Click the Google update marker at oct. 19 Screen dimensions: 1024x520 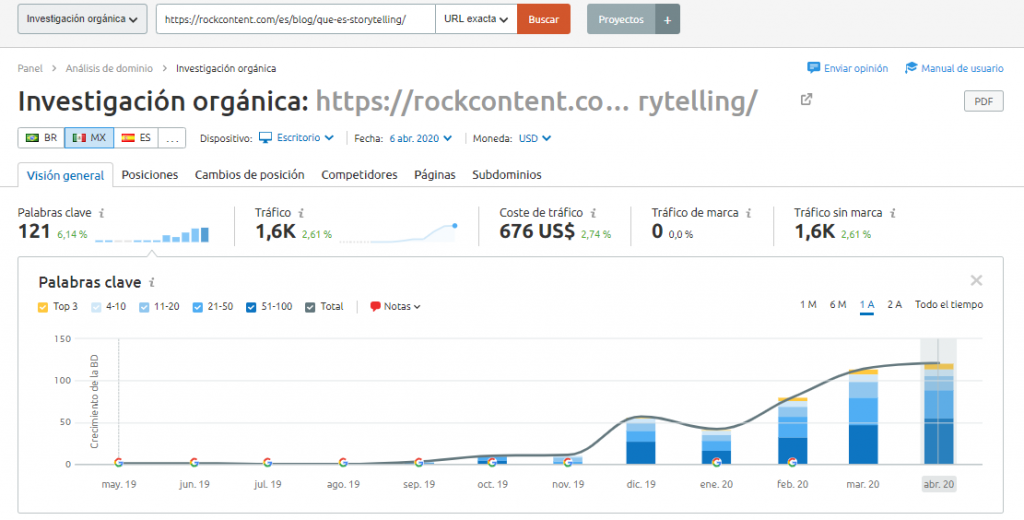tap(492, 463)
